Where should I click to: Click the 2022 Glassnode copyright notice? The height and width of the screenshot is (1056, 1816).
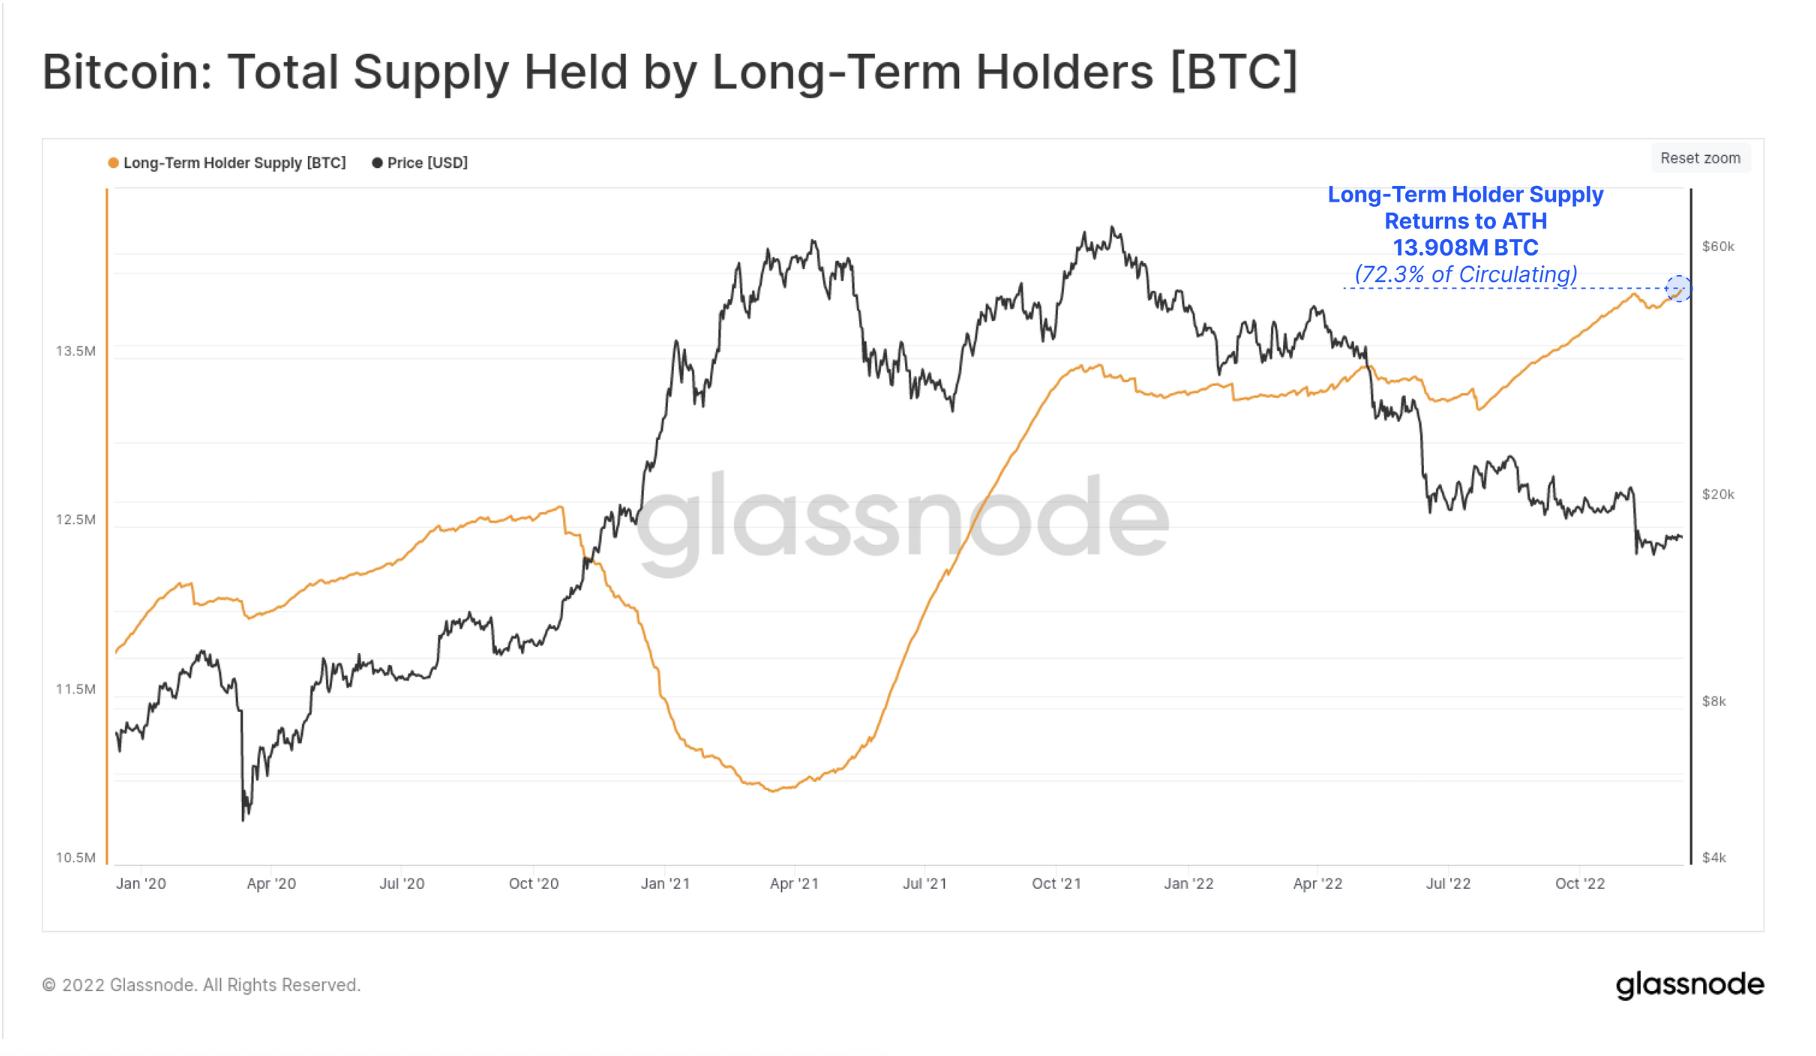201,985
